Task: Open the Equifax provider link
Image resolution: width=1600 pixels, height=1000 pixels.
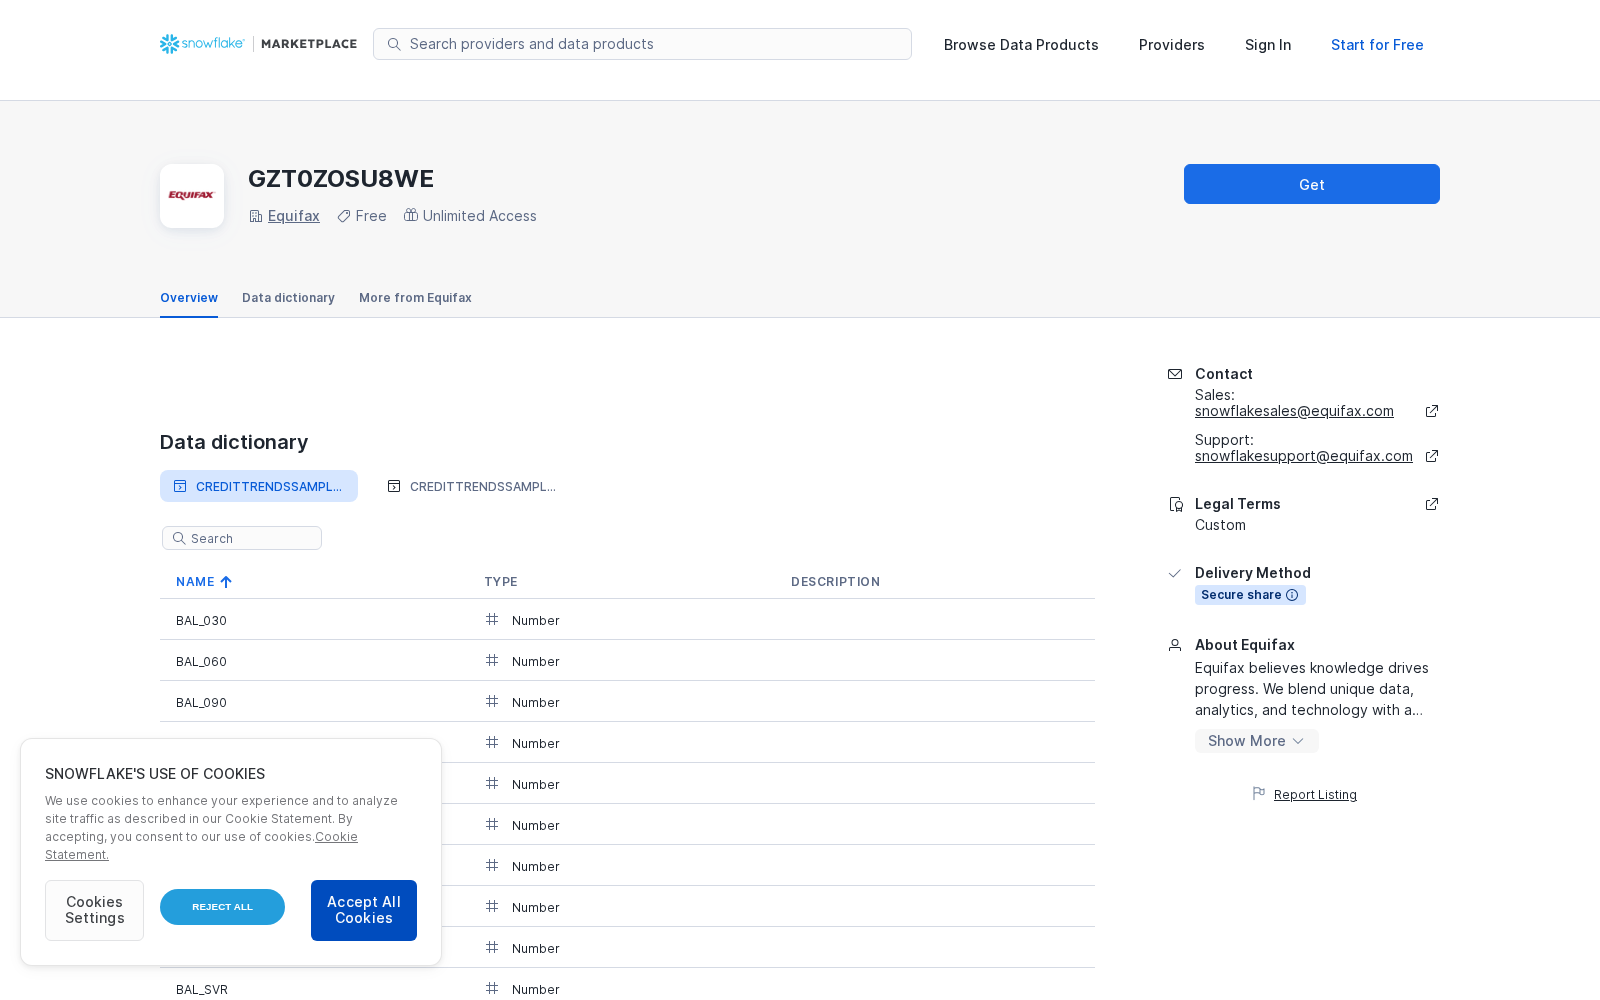Action: 294,216
